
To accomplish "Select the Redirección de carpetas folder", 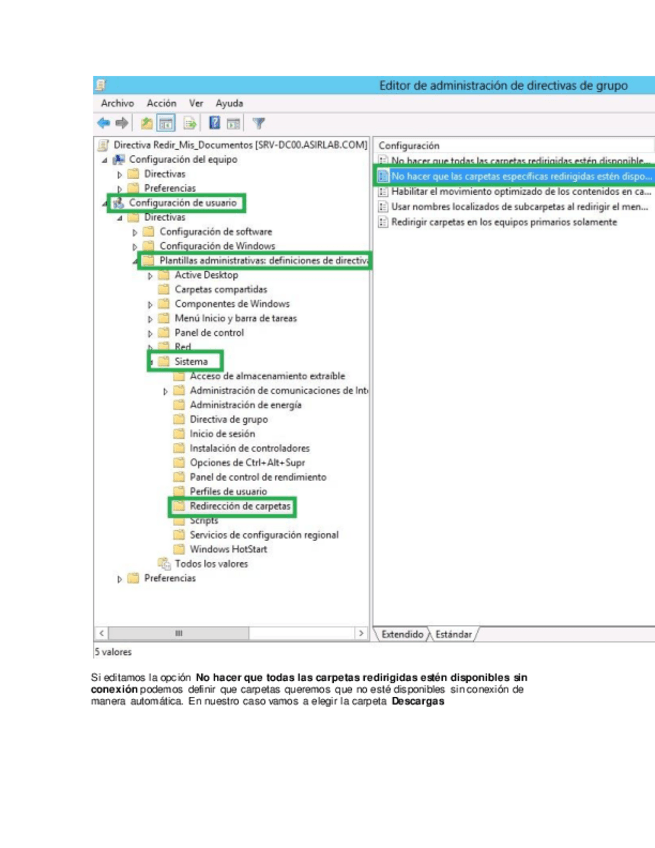I will (240, 507).
